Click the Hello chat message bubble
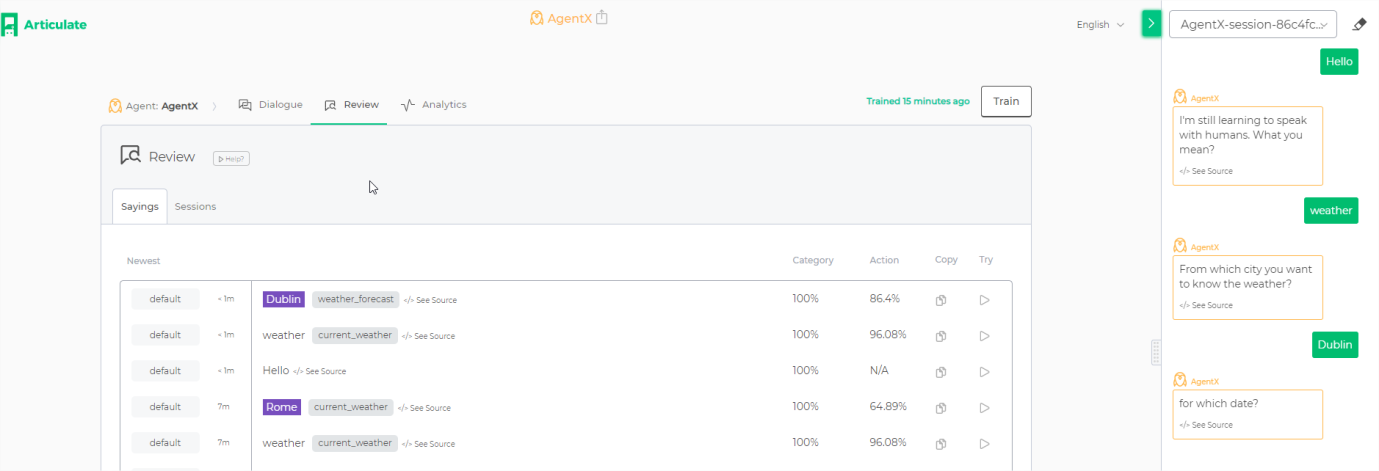This screenshot has height=471, width=1379. click(1339, 61)
